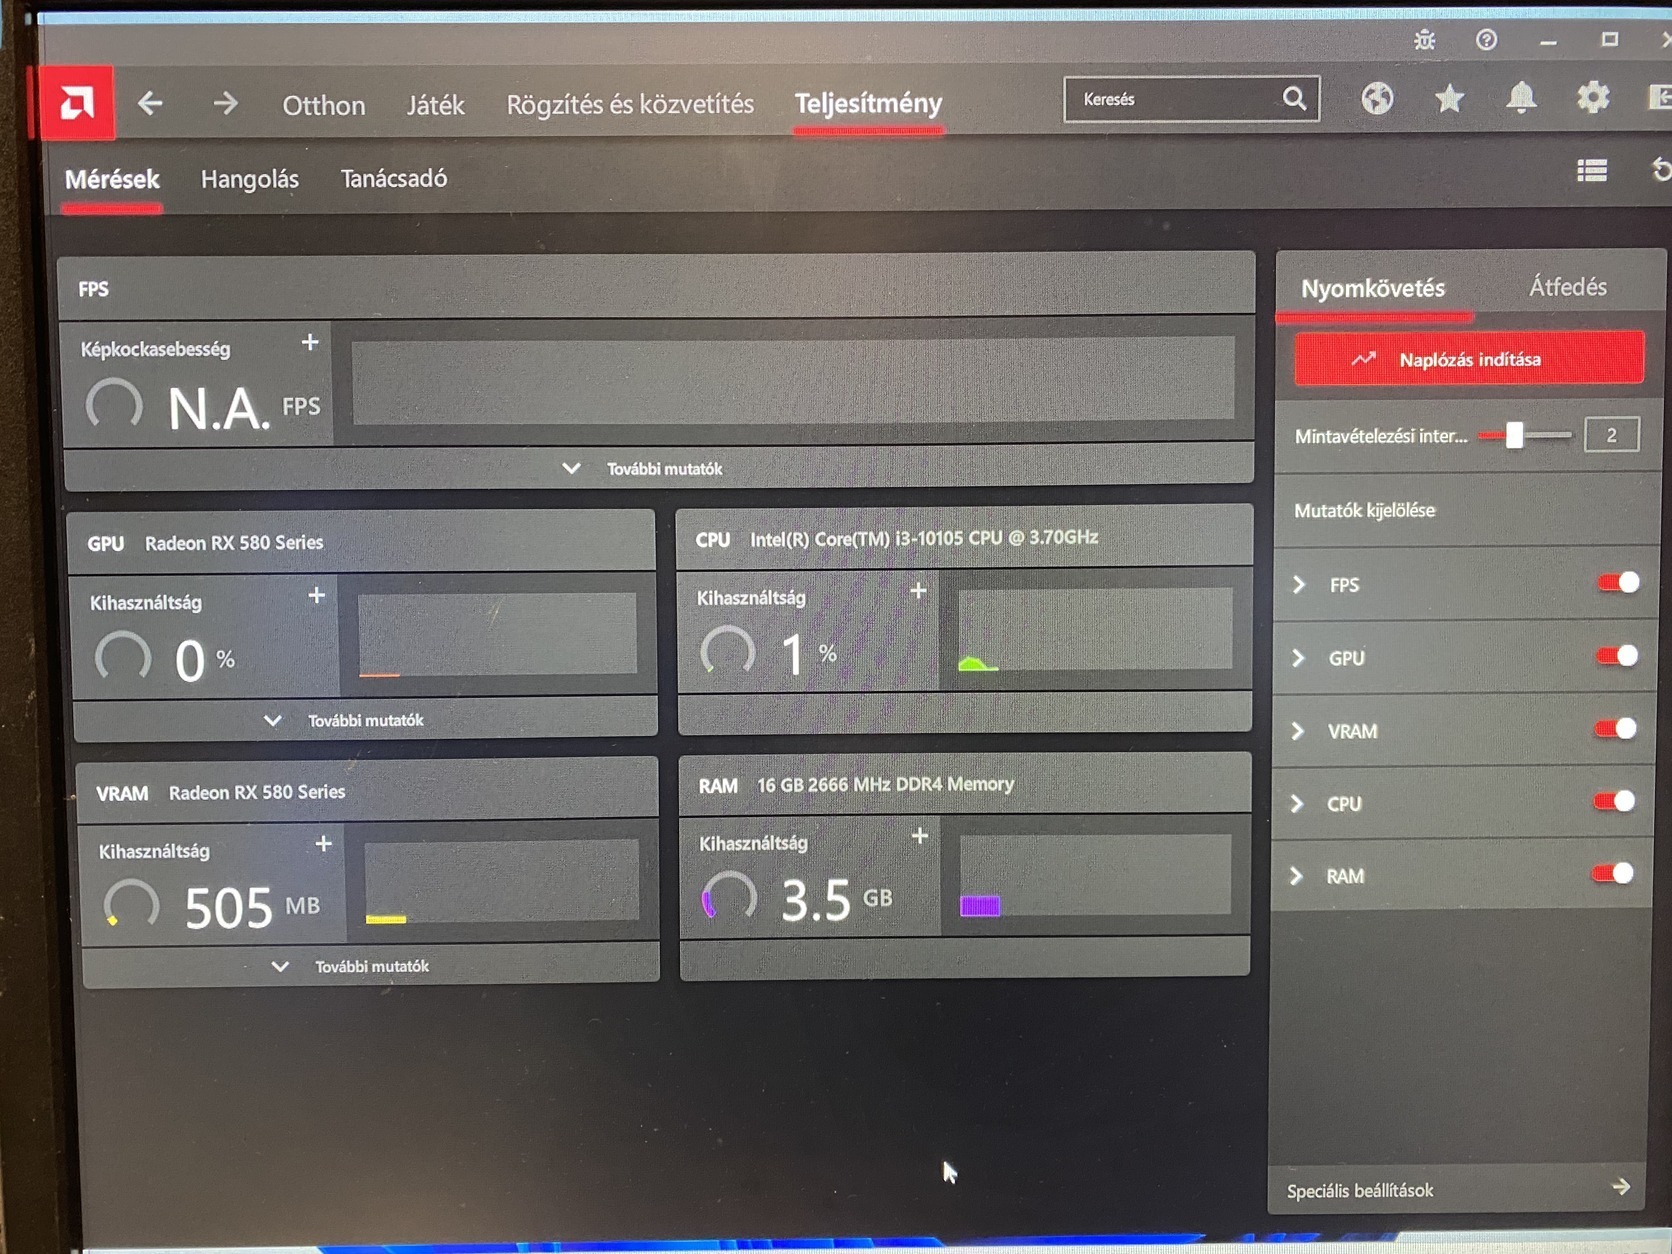Screen dimensions: 1672x1254
Task: Go forward with the right arrow
Action: tap(226, 103)
